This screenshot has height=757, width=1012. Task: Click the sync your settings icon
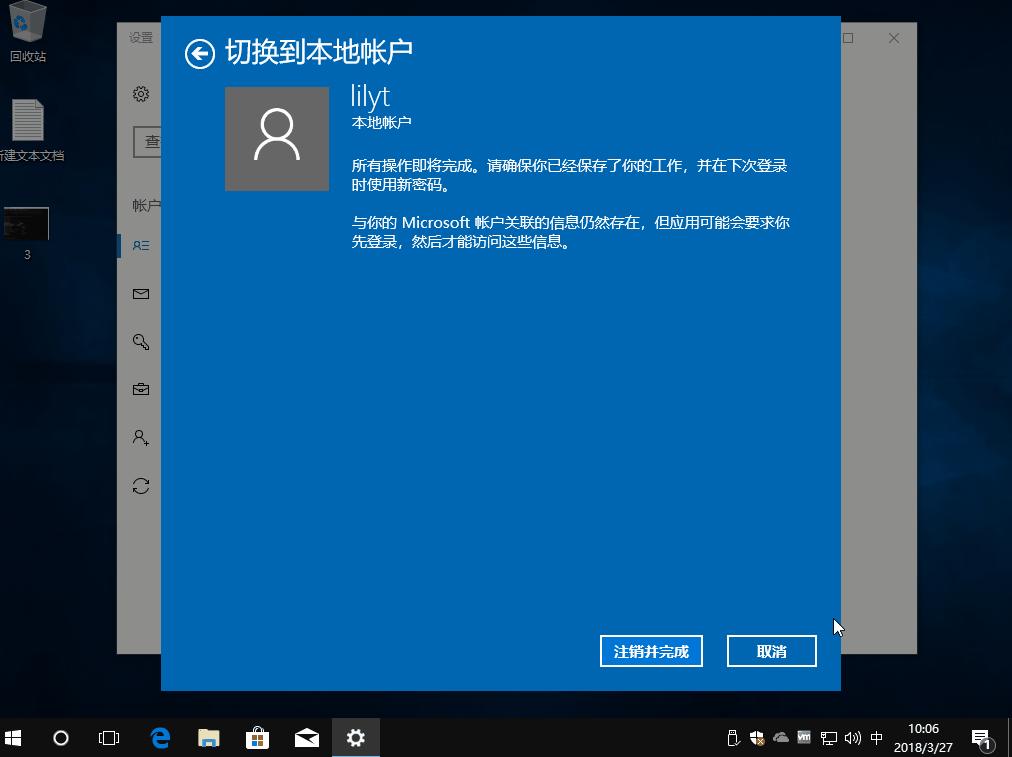[141, 485]
